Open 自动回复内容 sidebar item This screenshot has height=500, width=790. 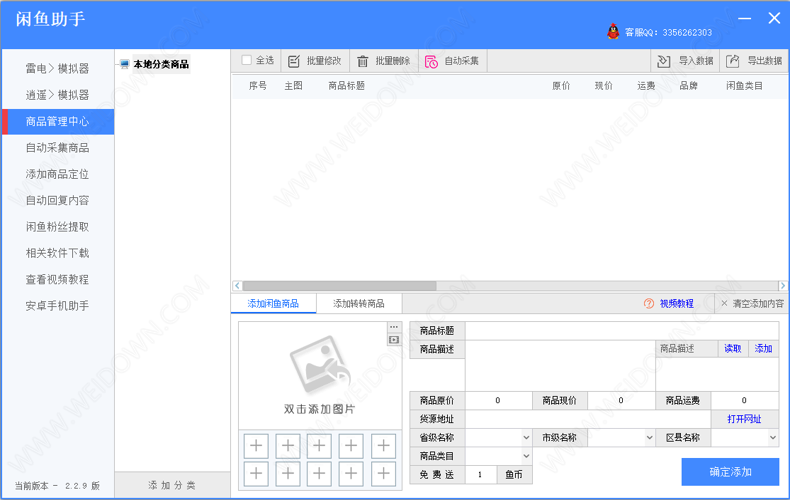[x=57, y=201]
